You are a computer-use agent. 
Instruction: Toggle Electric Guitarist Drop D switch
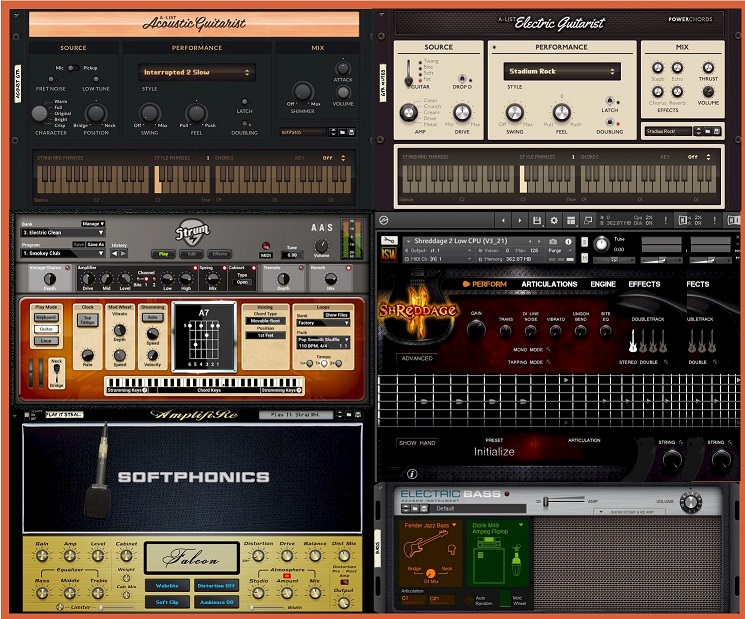[462, 78]
